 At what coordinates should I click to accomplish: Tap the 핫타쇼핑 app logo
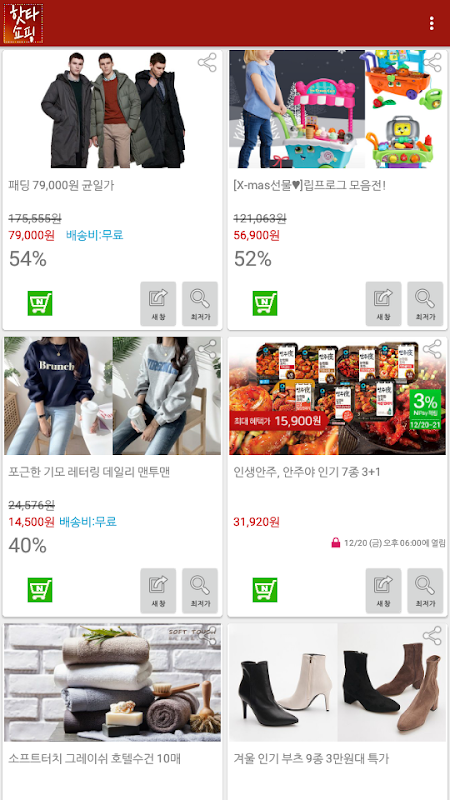pyautogui.click(x=23, y=23)
